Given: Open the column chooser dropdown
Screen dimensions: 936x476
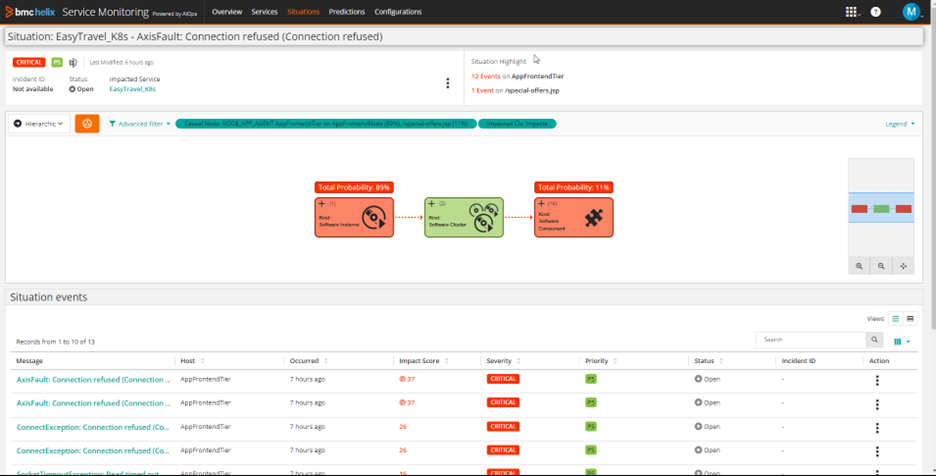Looking at the screenshot, I should (x=901, y=342).
